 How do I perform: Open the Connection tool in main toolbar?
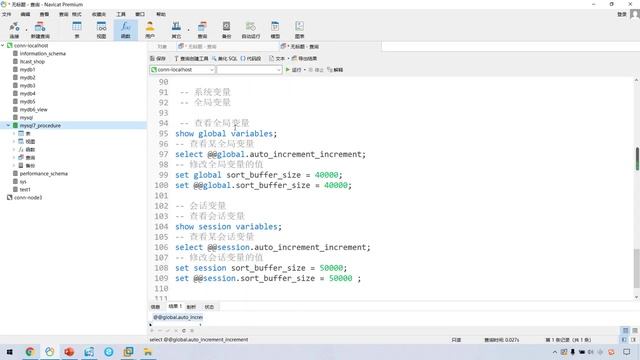(14, 30)
